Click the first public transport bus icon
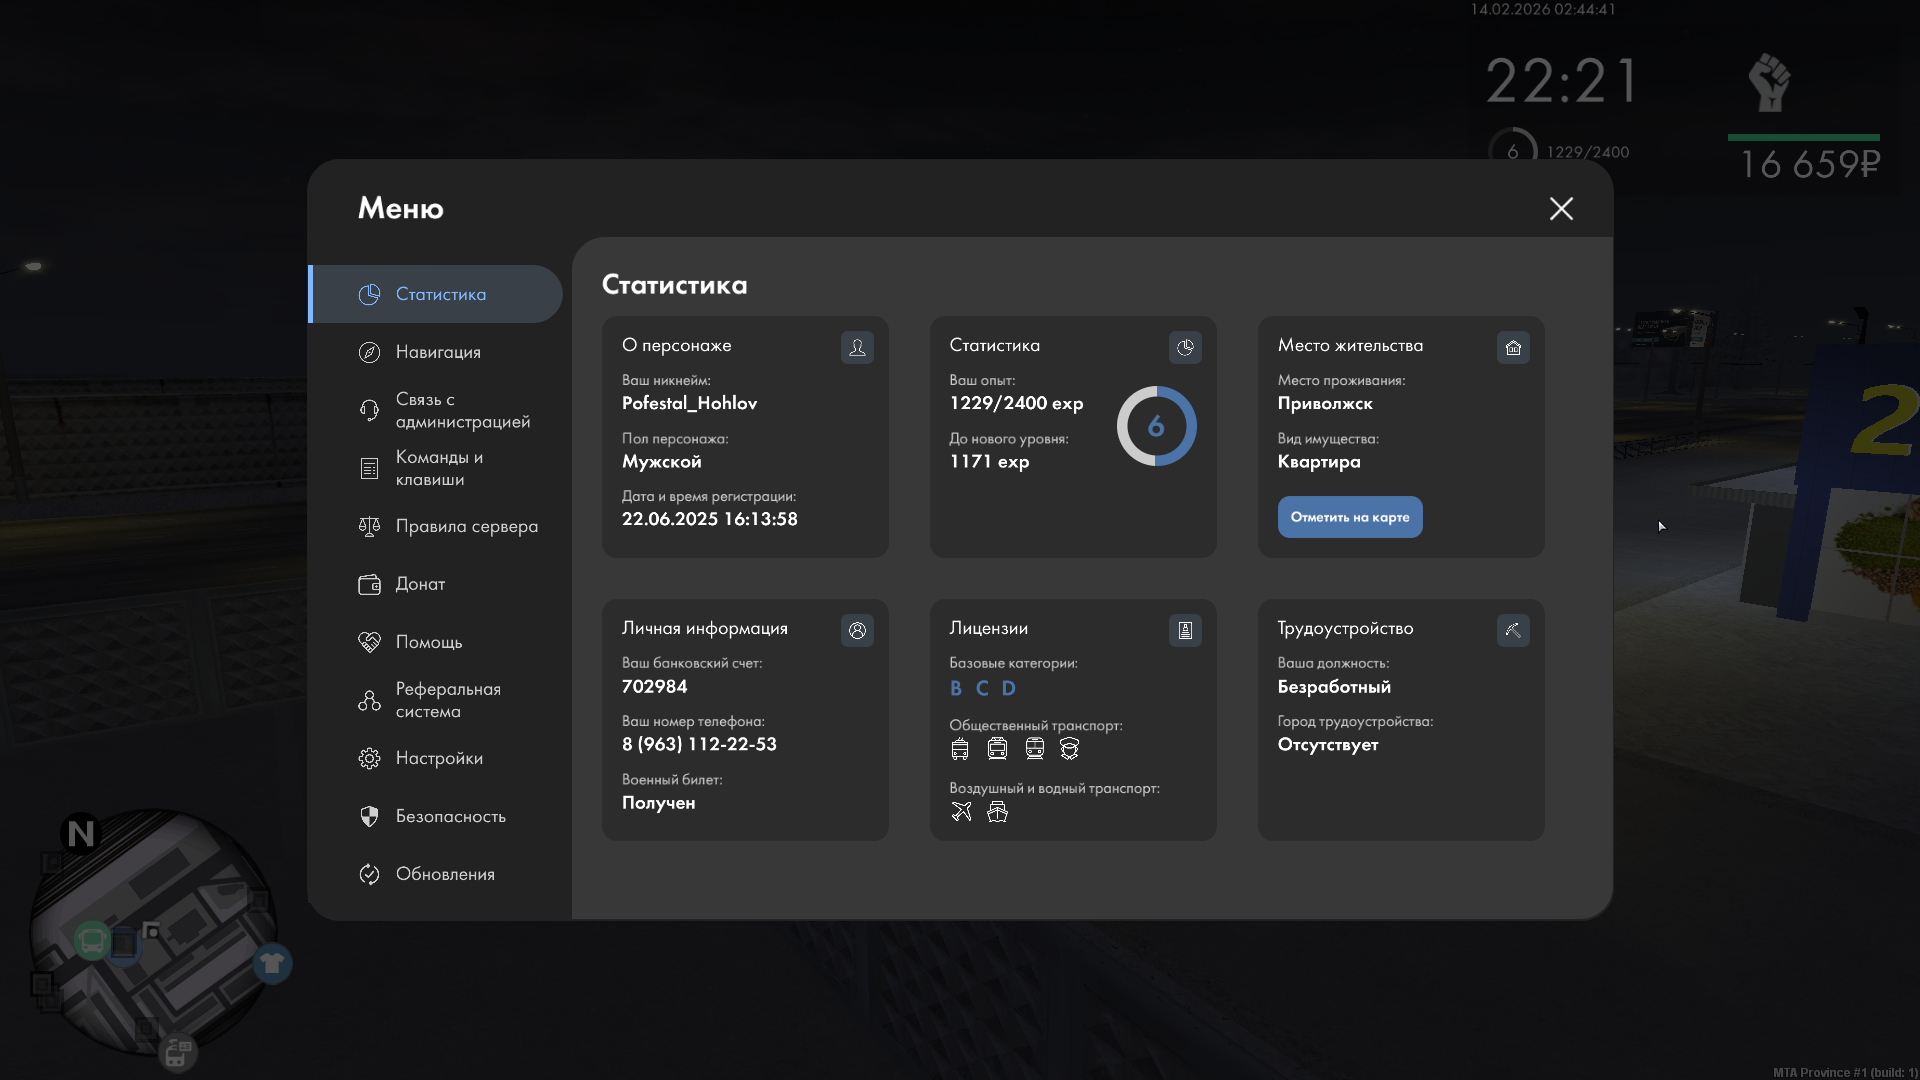Image resolution: width=1920 pixels, height=1080 pixels. [960, 749]
